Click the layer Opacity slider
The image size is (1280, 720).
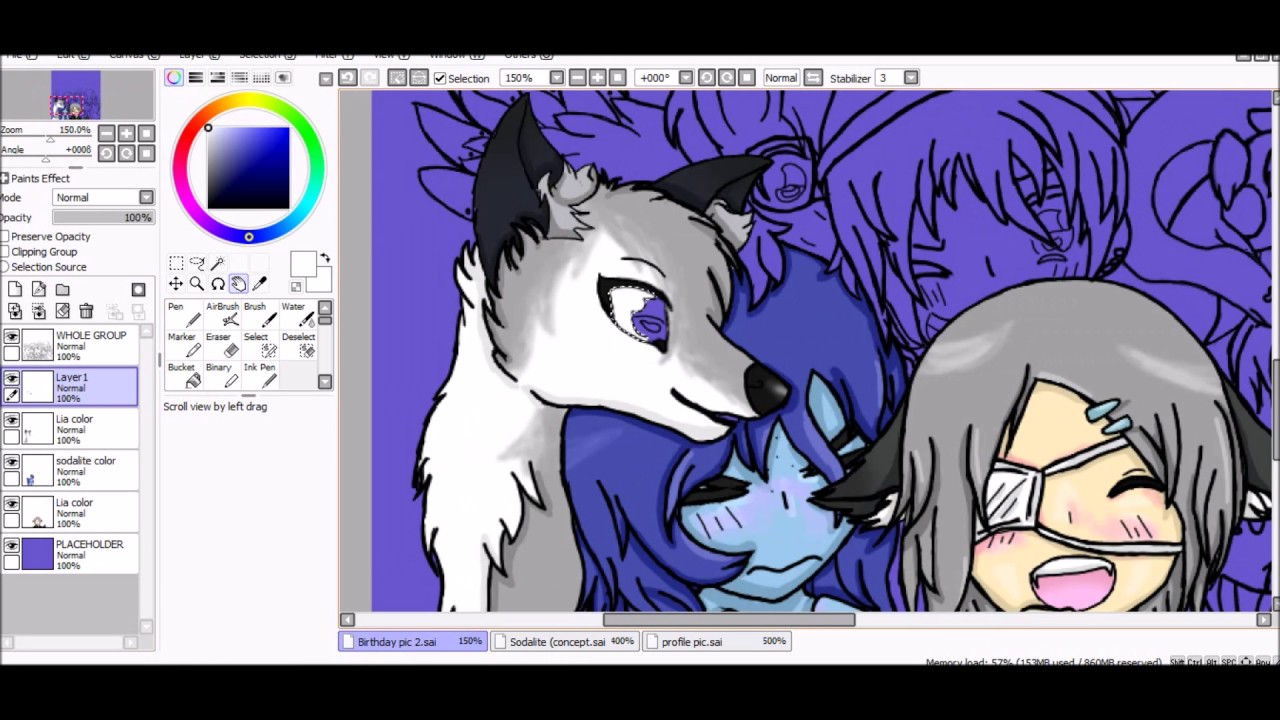point(103,217)
